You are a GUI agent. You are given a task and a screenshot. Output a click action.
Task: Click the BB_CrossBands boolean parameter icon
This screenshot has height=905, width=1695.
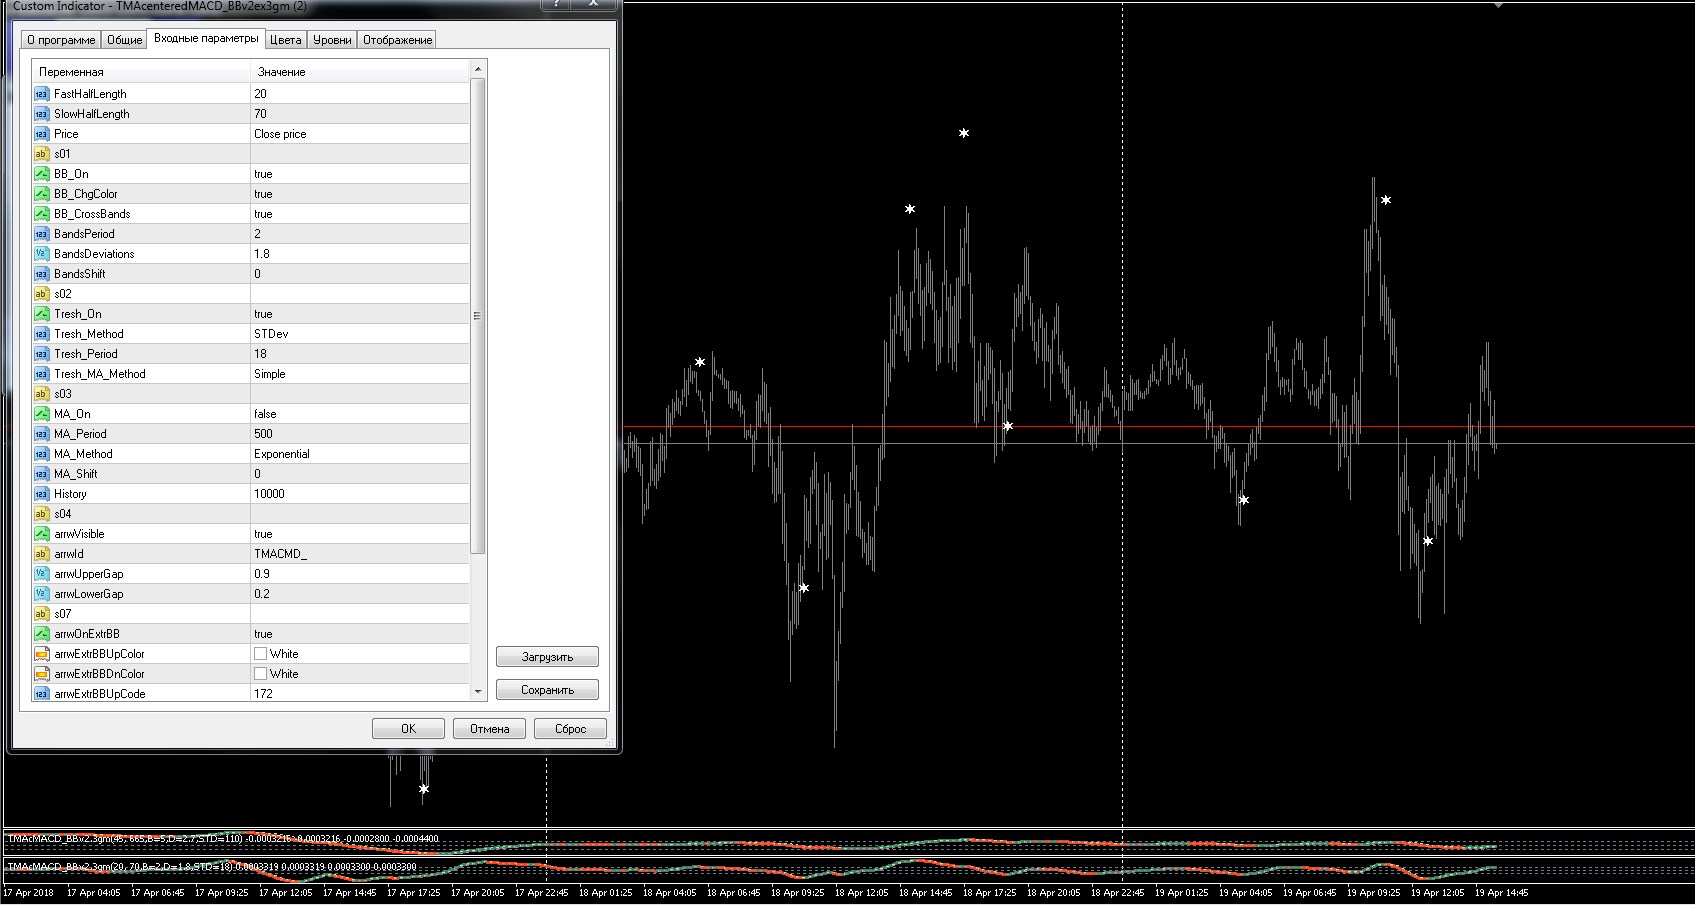point(42,214)
